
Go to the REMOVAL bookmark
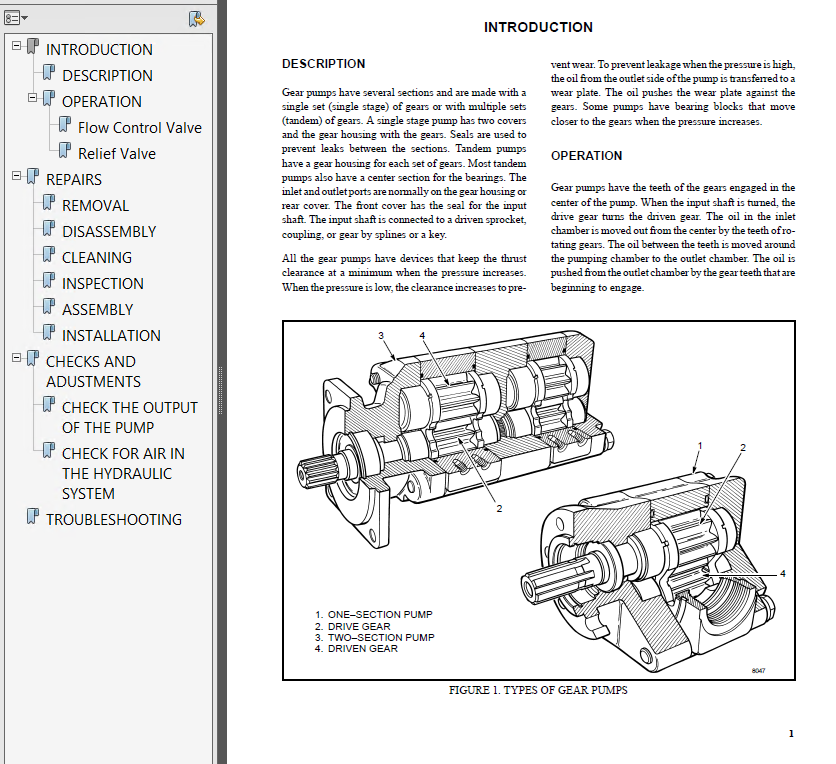tap(95, 206)
